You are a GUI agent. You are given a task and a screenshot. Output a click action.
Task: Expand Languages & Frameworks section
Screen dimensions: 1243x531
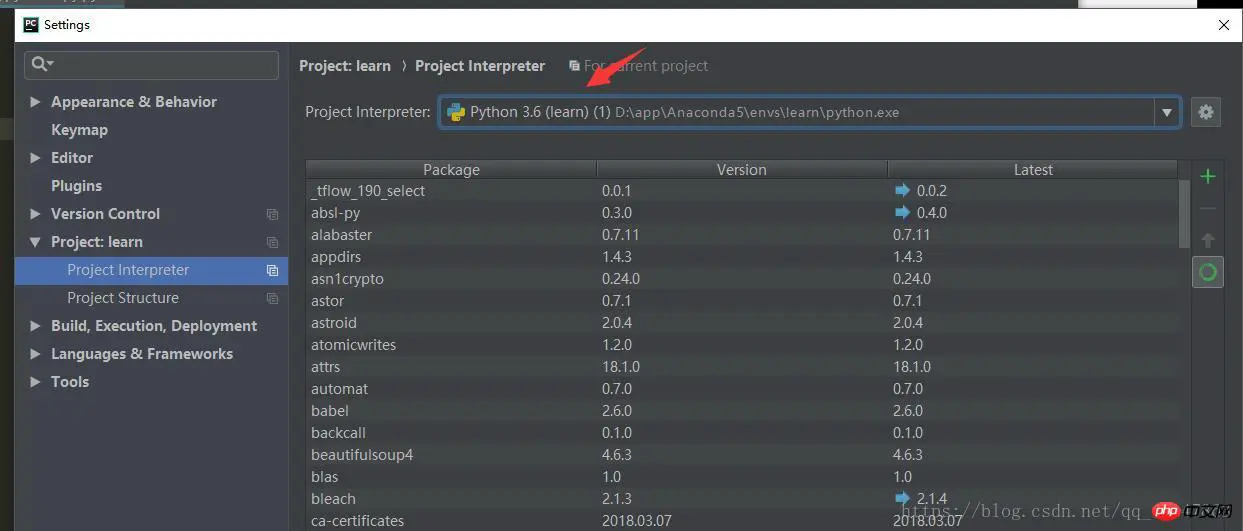36,354
